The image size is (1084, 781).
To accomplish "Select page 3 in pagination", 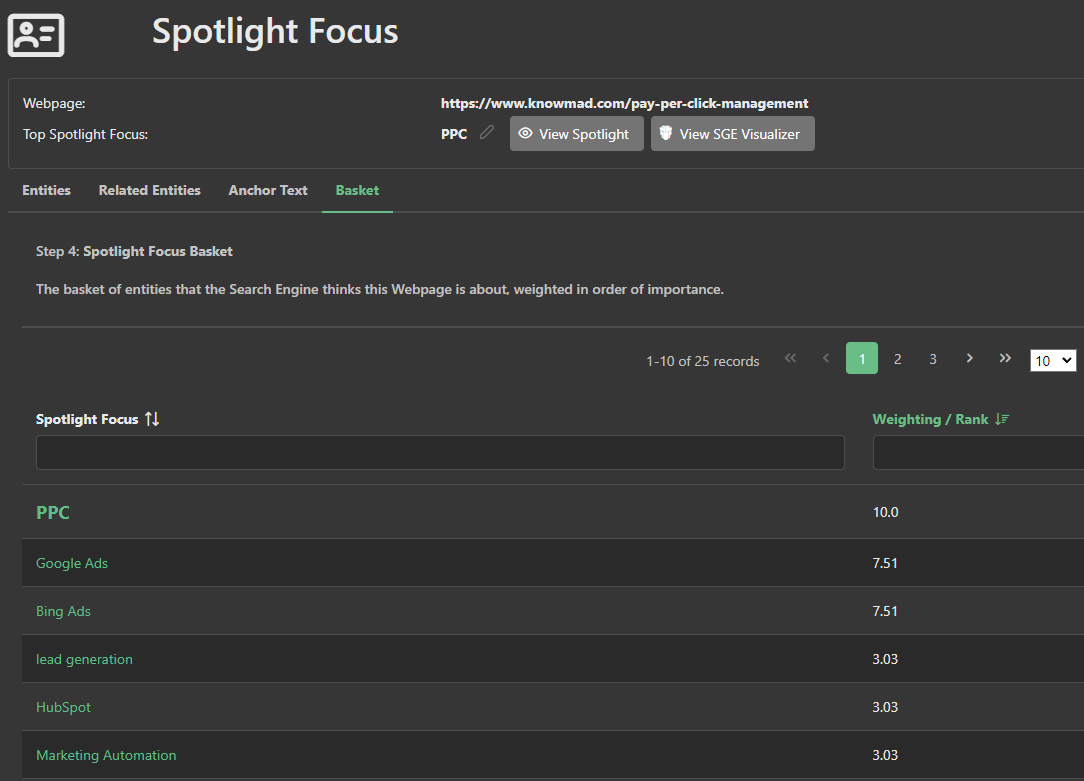I will tap(933, 359).
